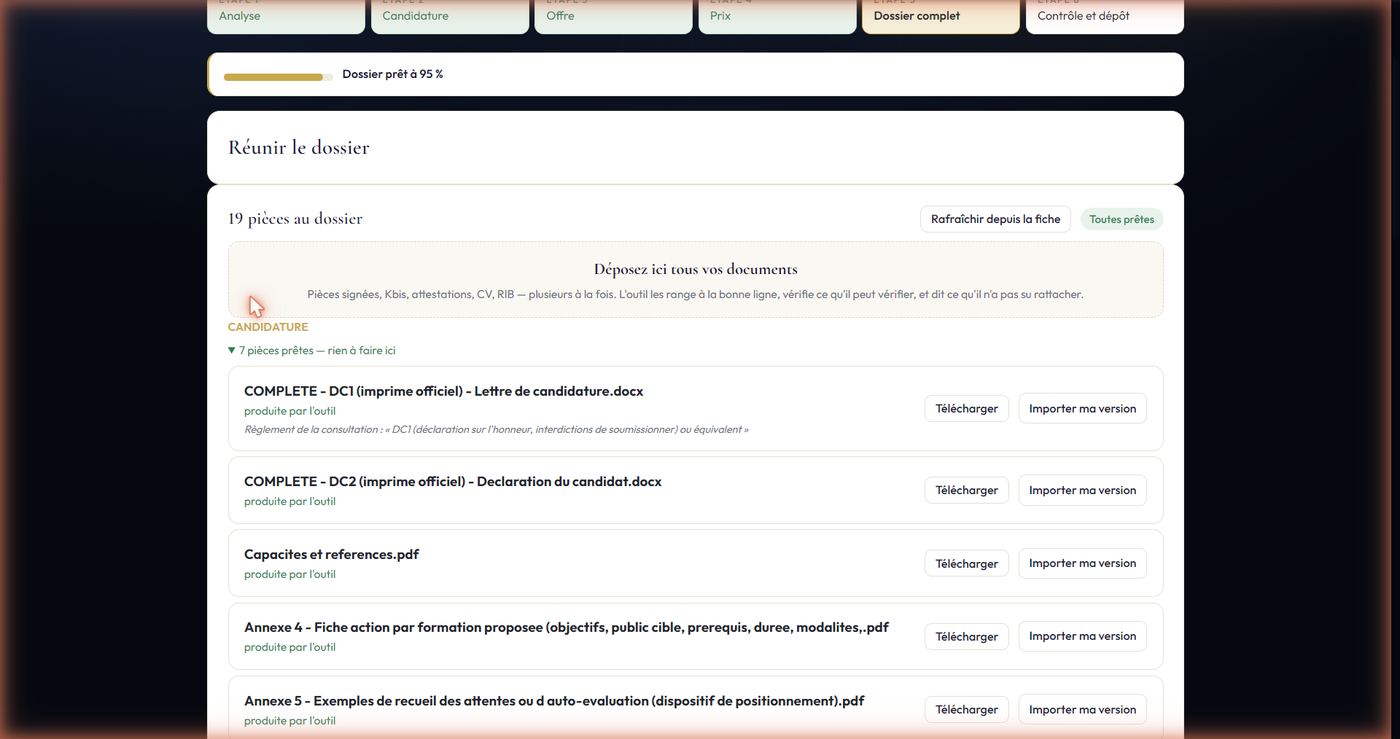
Task: Download the Annexe 5 Exemples de recueil file
Action: 967,709
